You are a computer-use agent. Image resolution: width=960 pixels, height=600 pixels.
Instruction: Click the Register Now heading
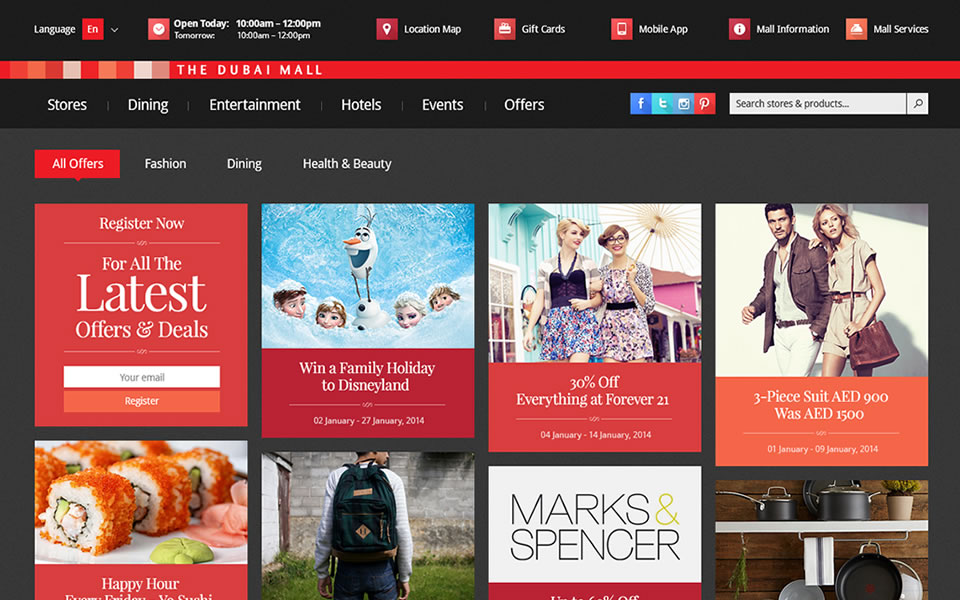tap(141, 223)
